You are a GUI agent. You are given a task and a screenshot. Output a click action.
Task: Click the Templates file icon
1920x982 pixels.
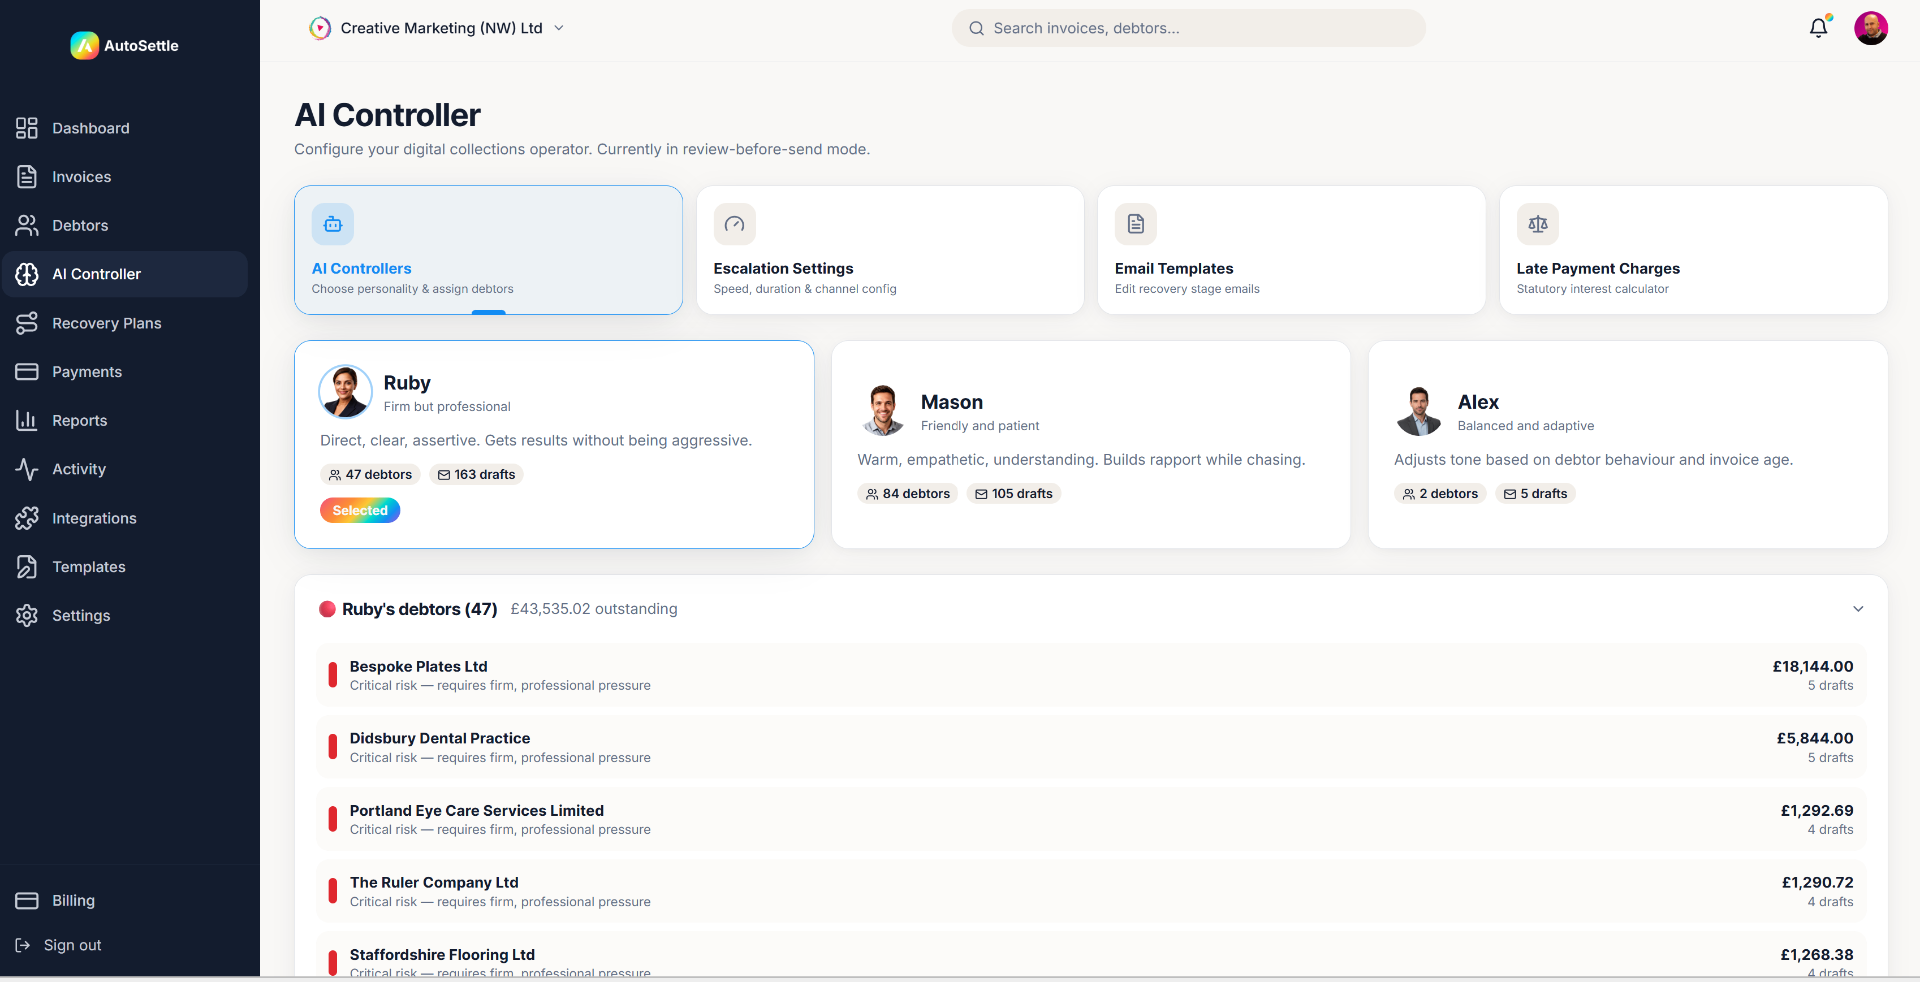click(x=27, y=566)
